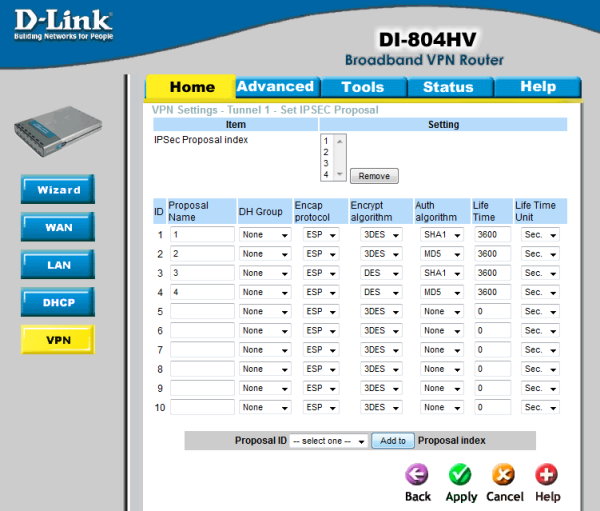This screenshot has height=511, width=600.
Task: Click Proposal Name field in row 3
Action: (202, 273)
